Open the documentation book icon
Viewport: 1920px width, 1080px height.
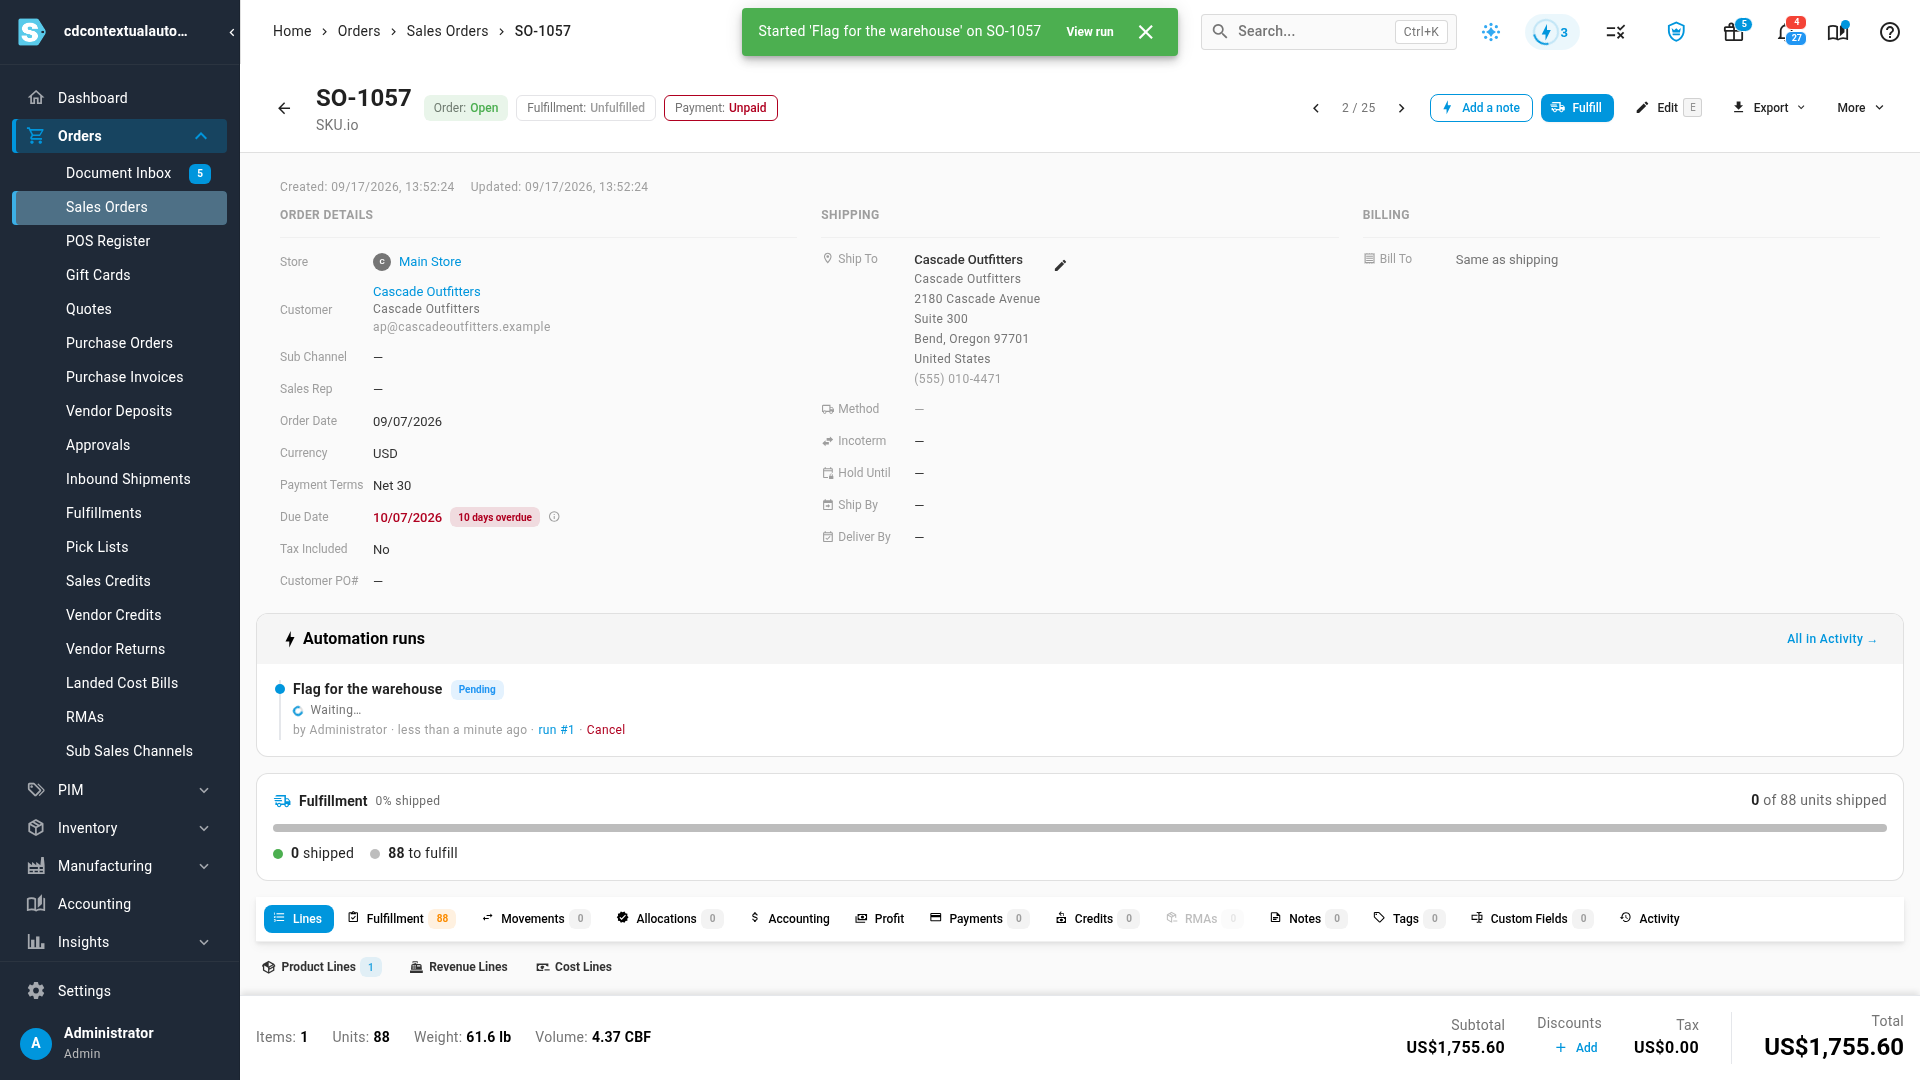tap(1838, 32)
